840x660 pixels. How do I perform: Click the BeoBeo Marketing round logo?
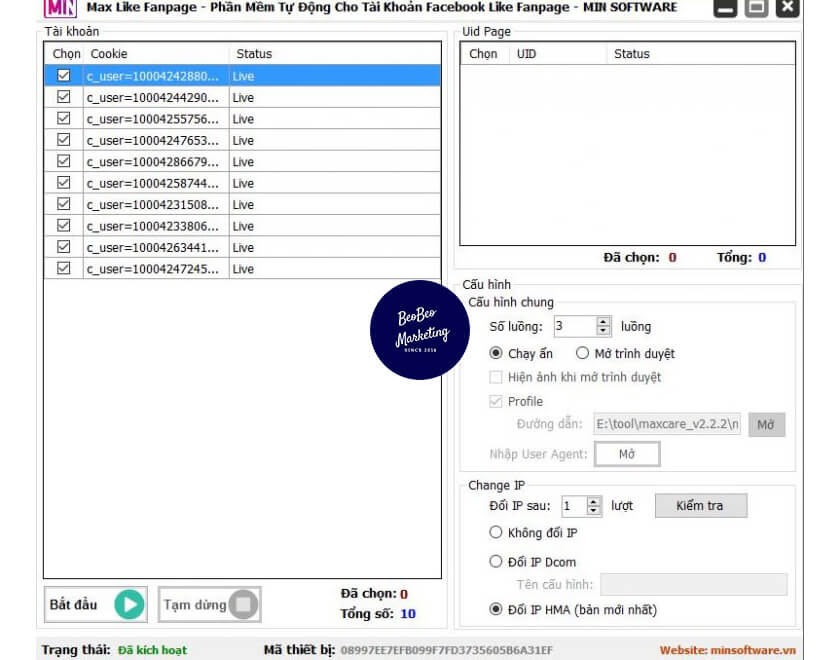pos(423,330)
